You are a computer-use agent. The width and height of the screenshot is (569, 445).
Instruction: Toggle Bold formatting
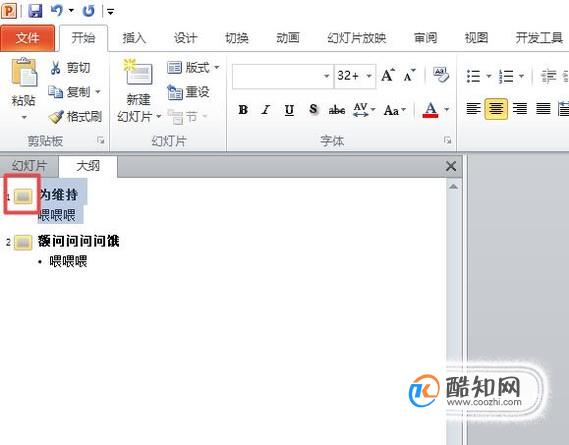(243, 109)
